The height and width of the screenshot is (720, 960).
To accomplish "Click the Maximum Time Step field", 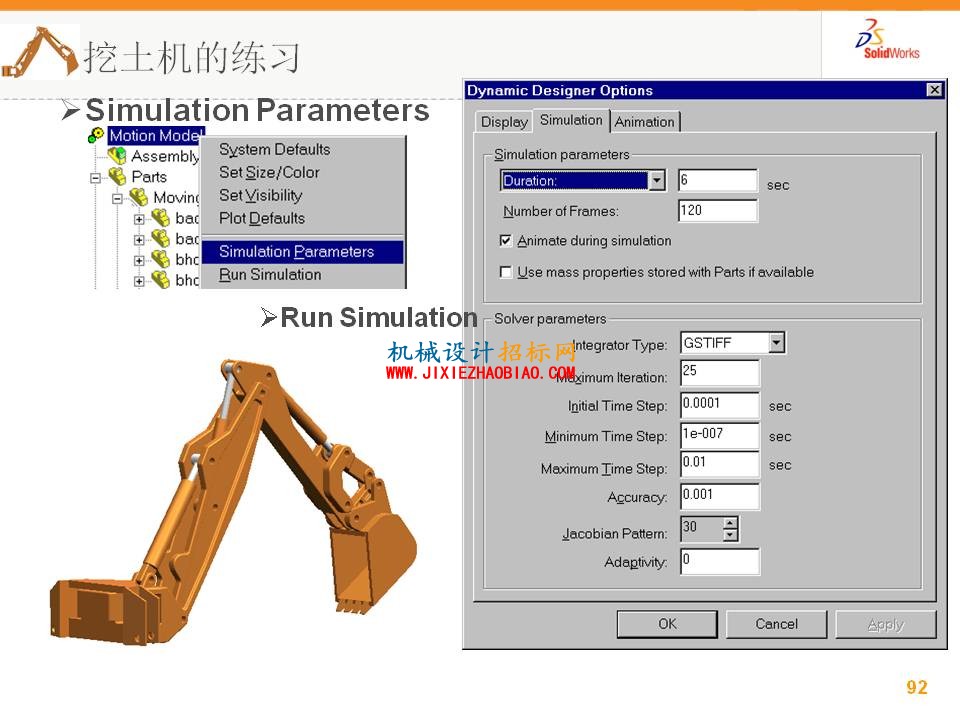I will pyautogui.click(x=720, y=463).
